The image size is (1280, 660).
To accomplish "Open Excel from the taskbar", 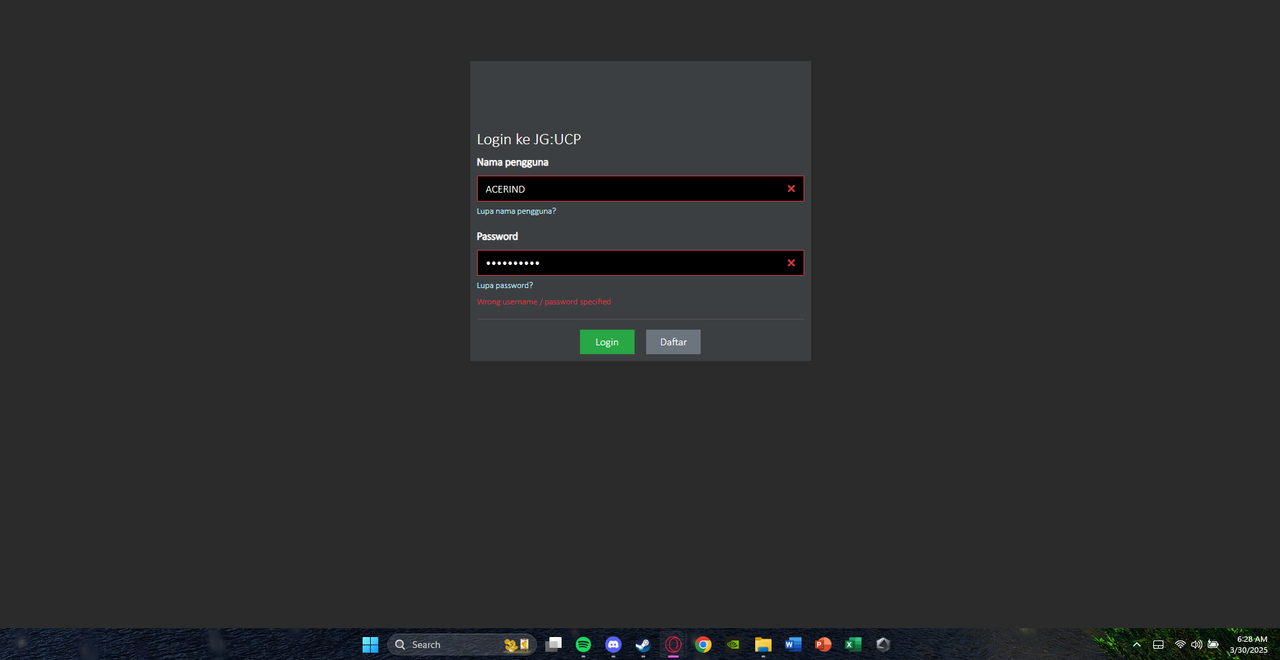I will [853, 645].
